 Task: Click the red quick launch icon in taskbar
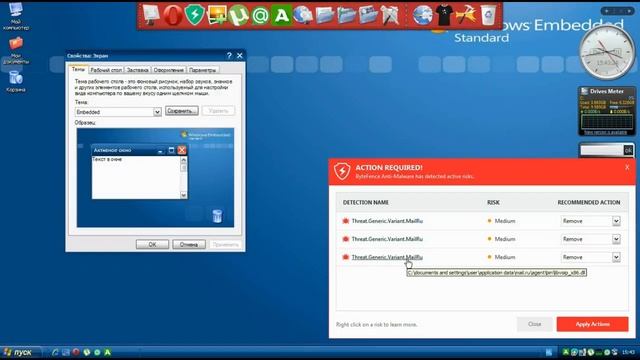pos(76,352)
